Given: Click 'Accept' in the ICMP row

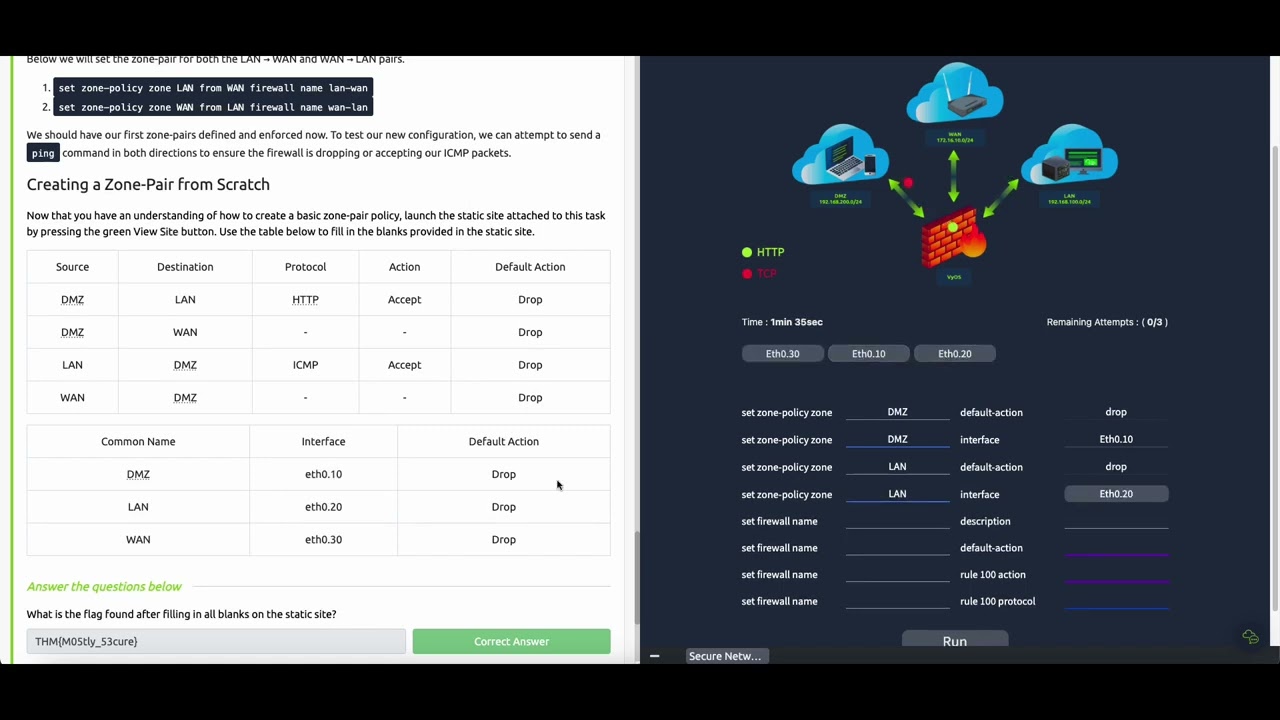Looking at the screenshot, I should (404, 365).
